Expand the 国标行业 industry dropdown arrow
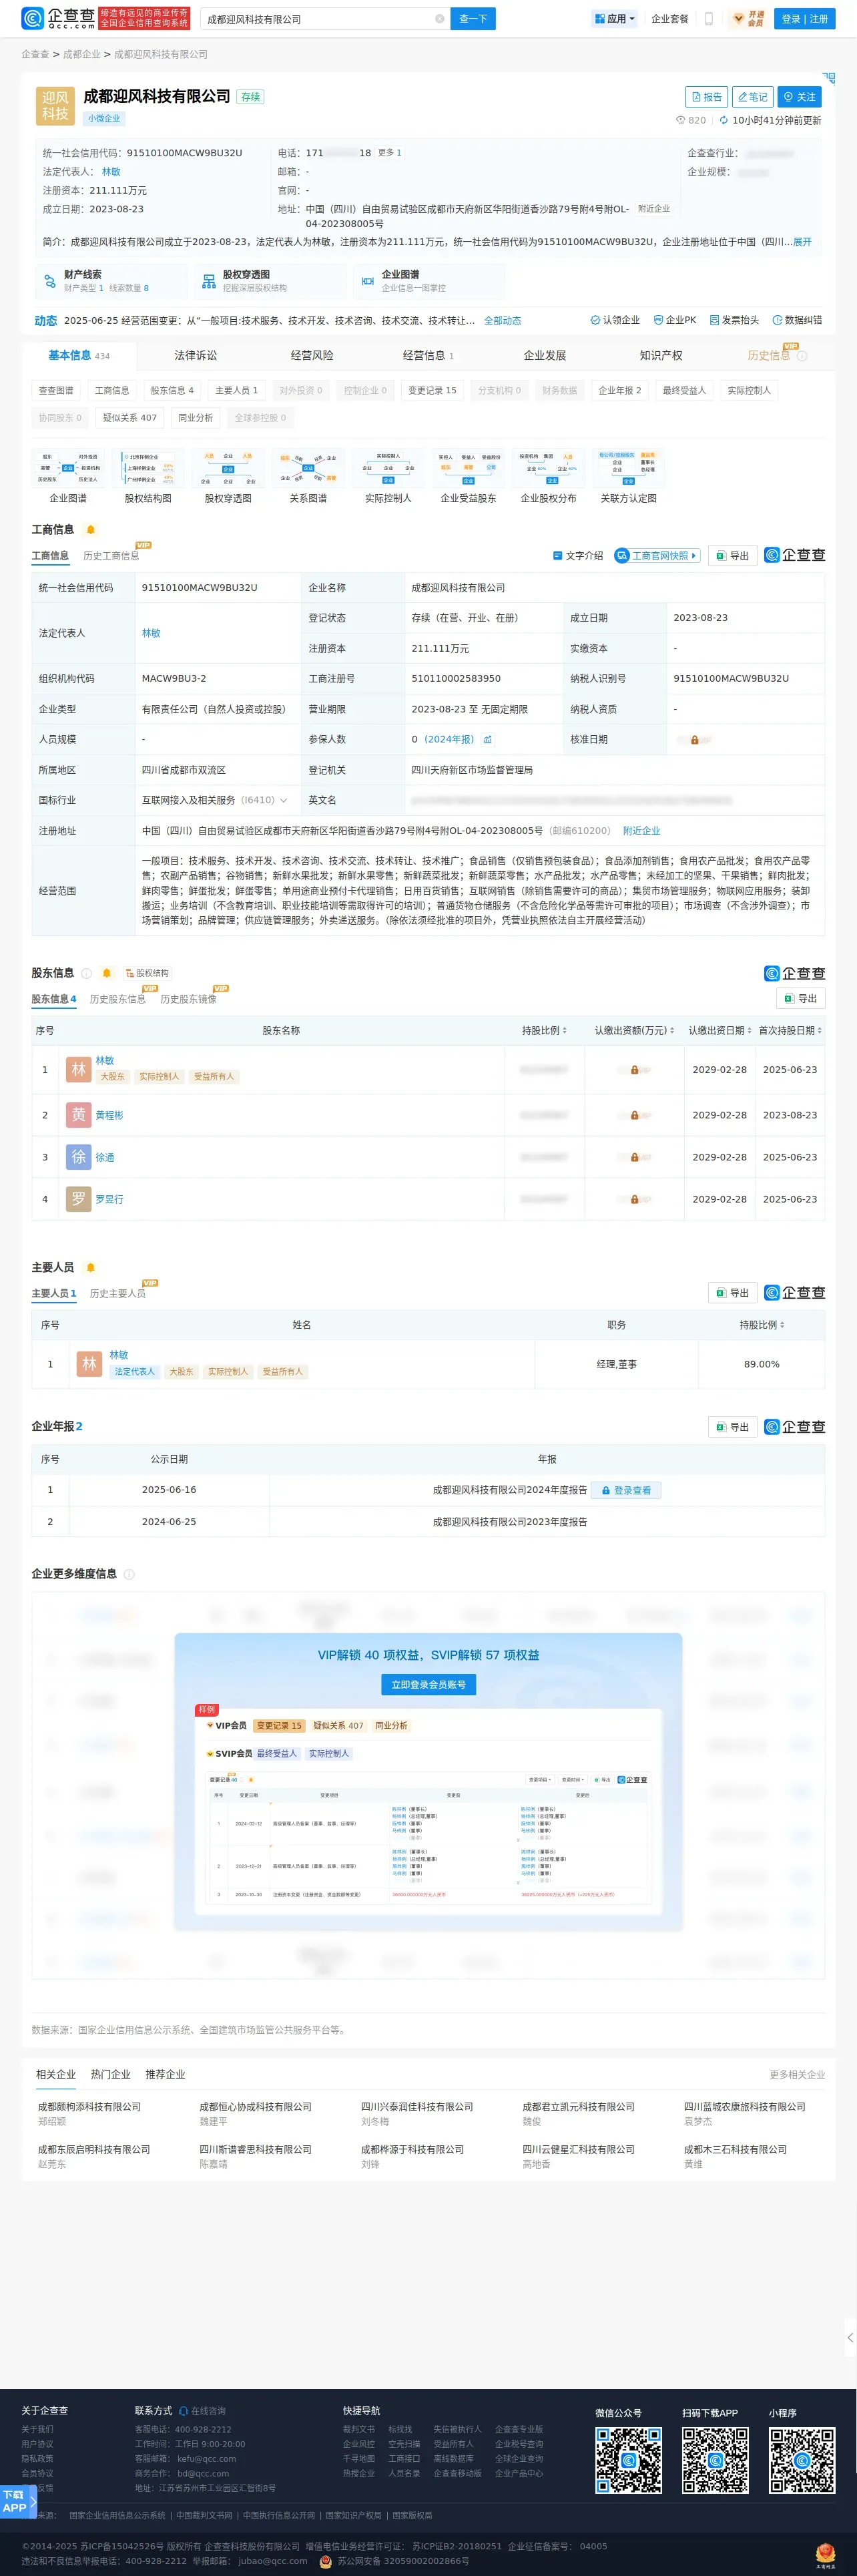The height and width of the screenshot is (2576, 857). (284, 800)
